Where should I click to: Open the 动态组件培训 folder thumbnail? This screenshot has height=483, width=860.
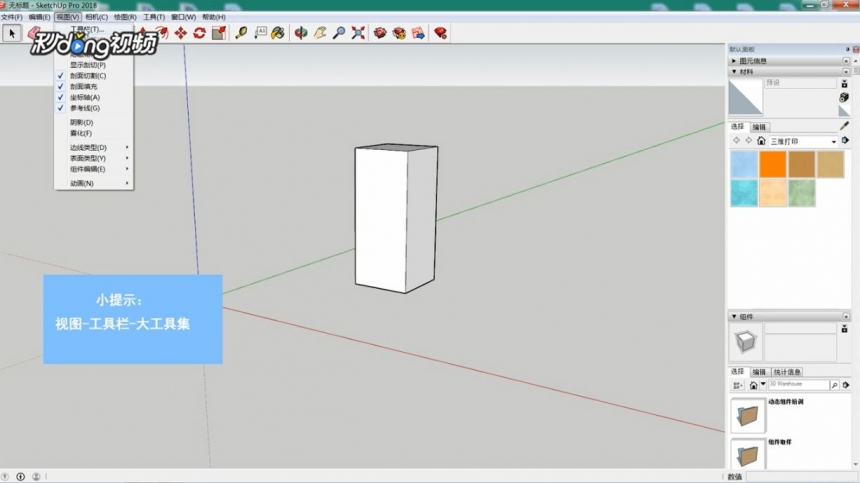(748, 416)
